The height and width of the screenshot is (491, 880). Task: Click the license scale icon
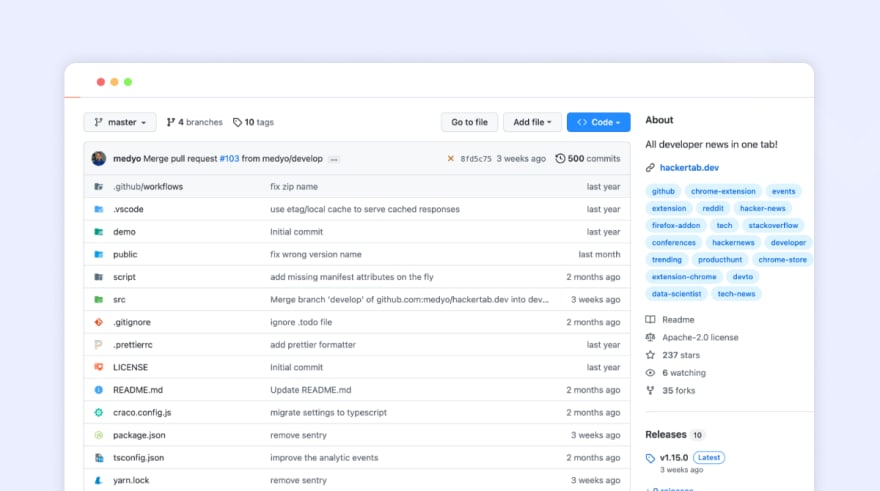click(650, 337)
